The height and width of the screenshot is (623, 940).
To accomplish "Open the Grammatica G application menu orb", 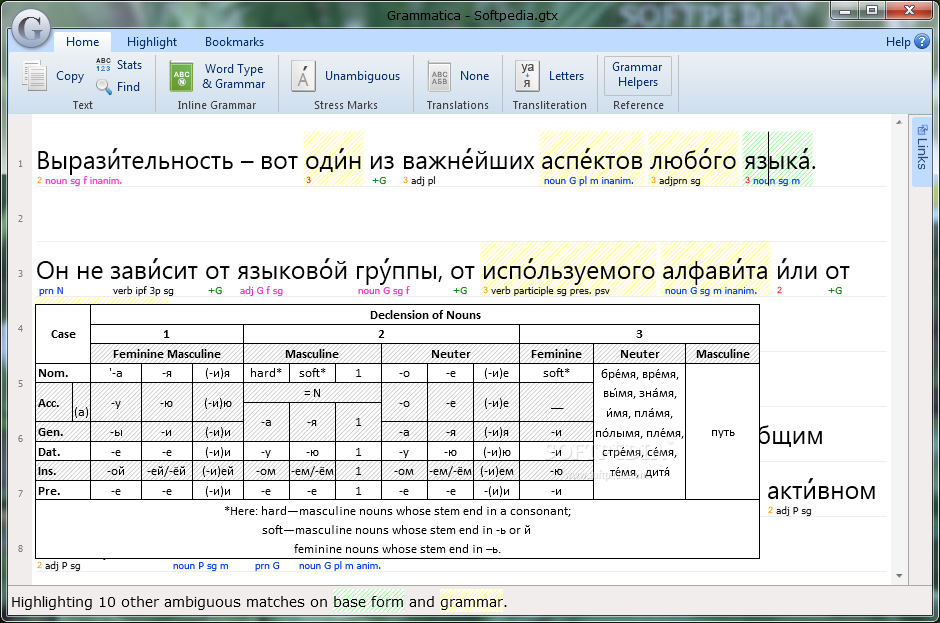I will pos(31,29).
